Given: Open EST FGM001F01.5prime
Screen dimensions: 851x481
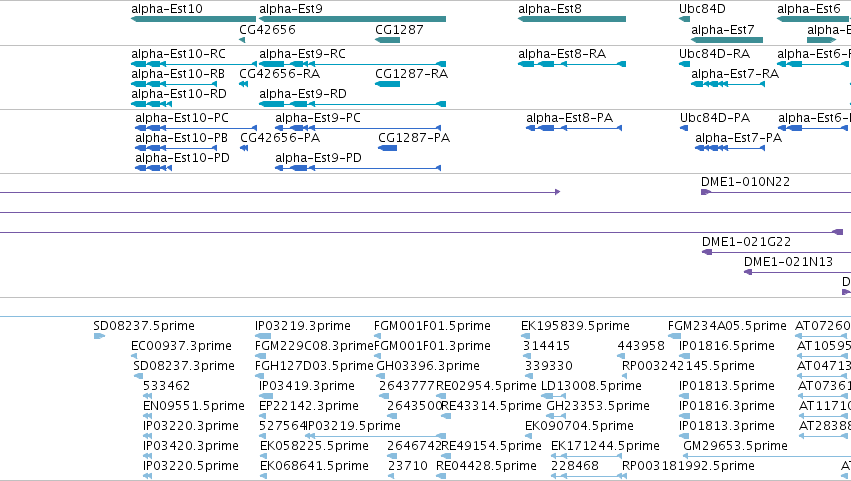Looking at the screenshot, I should pyautogui.click(x=377, y=336).
